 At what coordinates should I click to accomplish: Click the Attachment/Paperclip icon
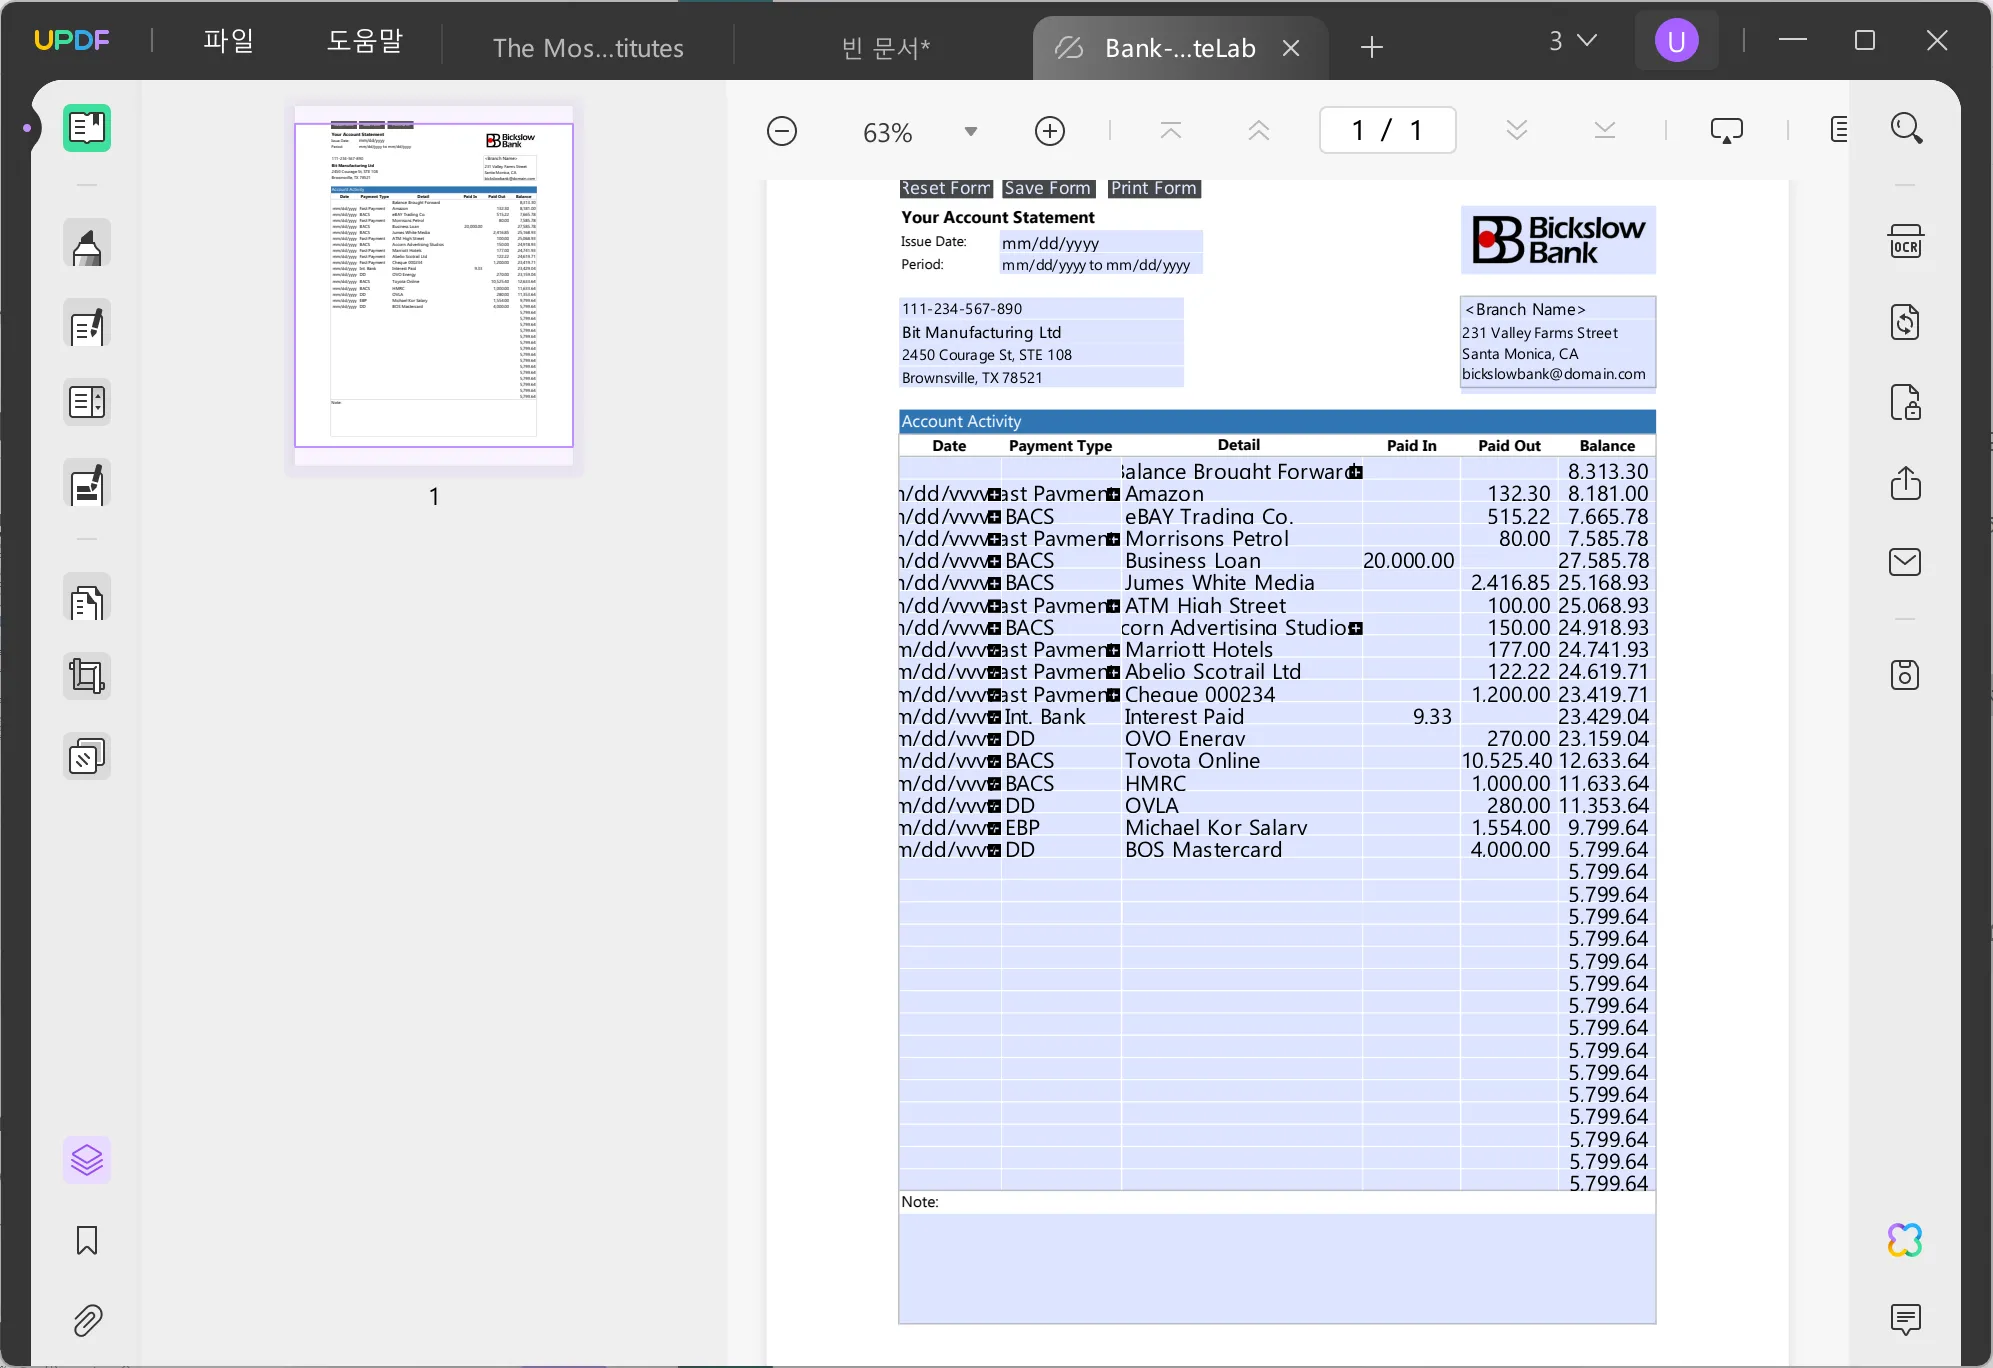pos(86,1320)
